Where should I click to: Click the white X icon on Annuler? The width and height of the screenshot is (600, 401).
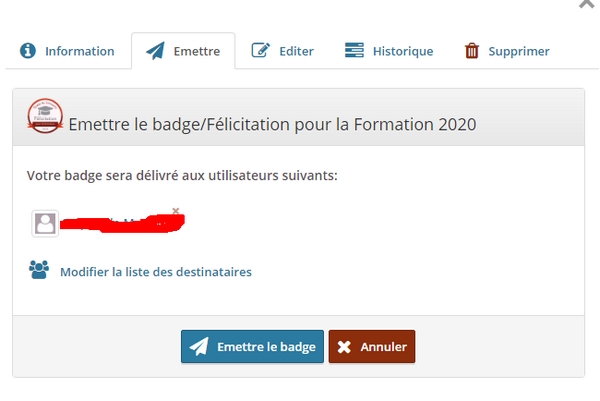[x=344, y=347]
